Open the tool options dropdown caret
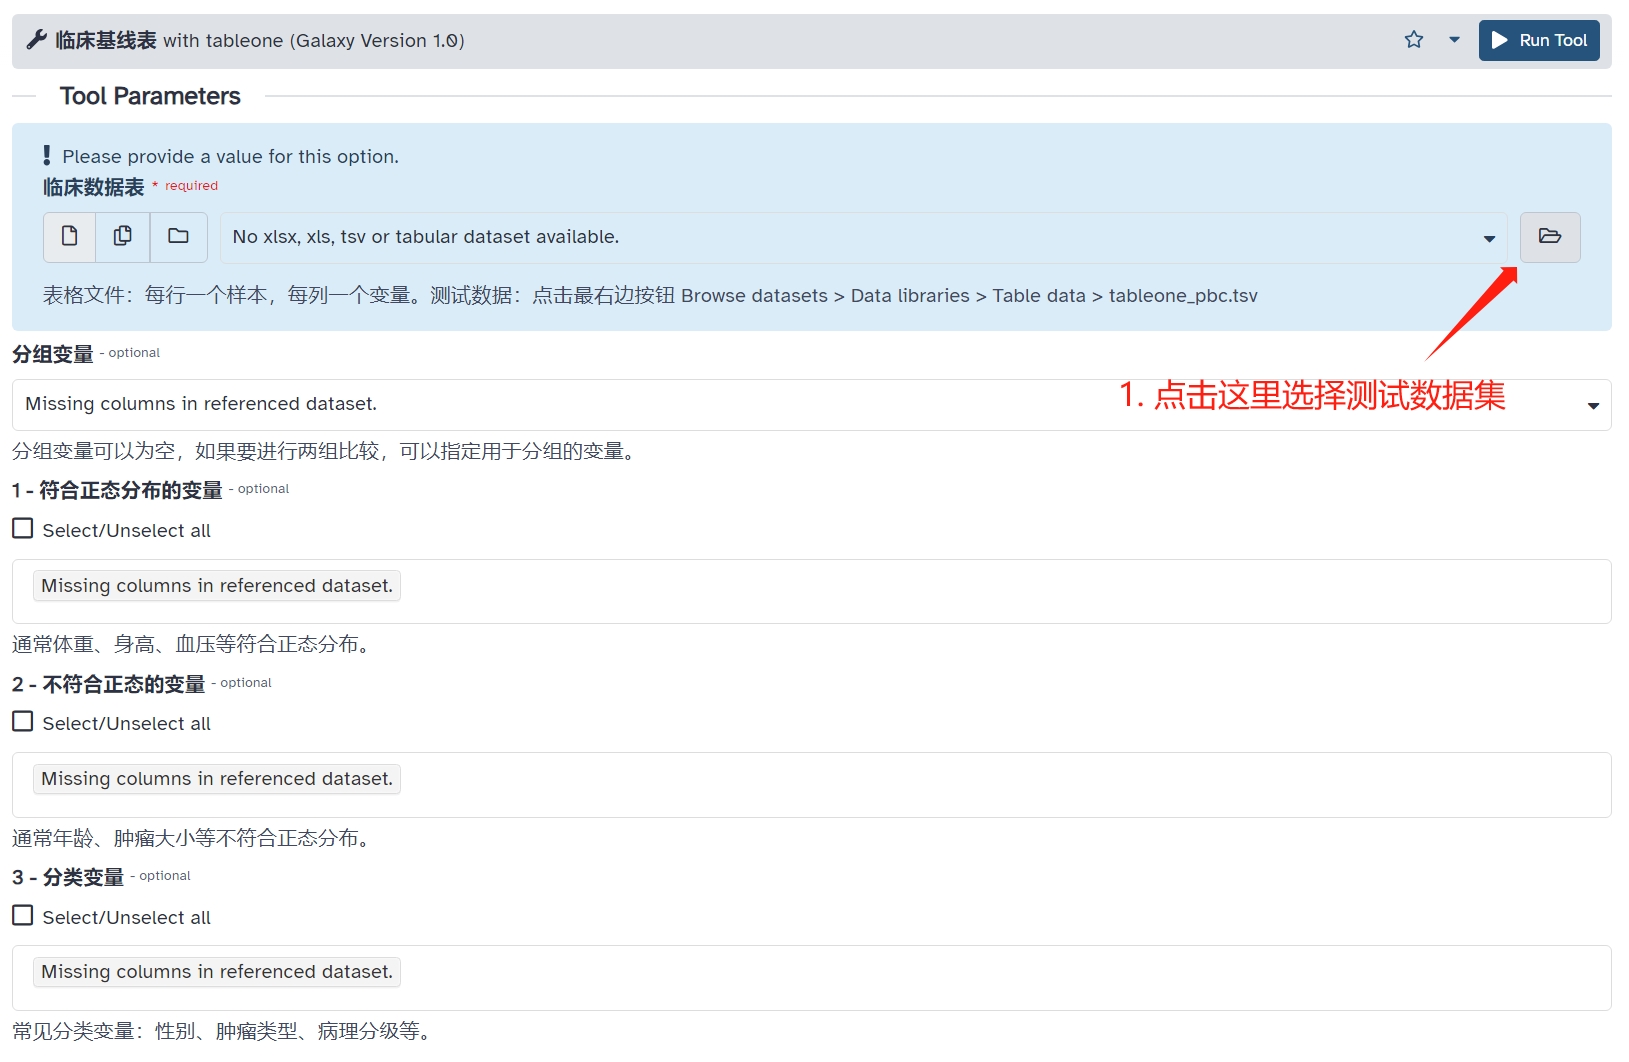This screenshot has height=1062, width=1629. click(x=1454, y=40)
